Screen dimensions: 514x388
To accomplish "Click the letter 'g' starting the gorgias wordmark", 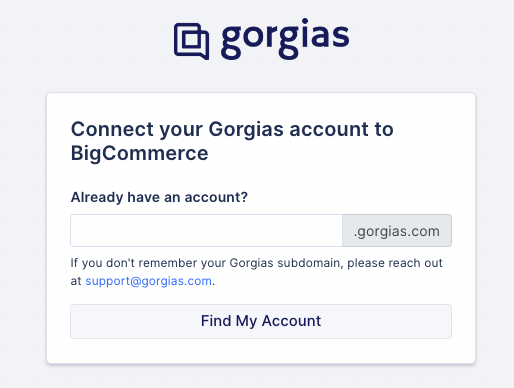I will click(231, 43).
